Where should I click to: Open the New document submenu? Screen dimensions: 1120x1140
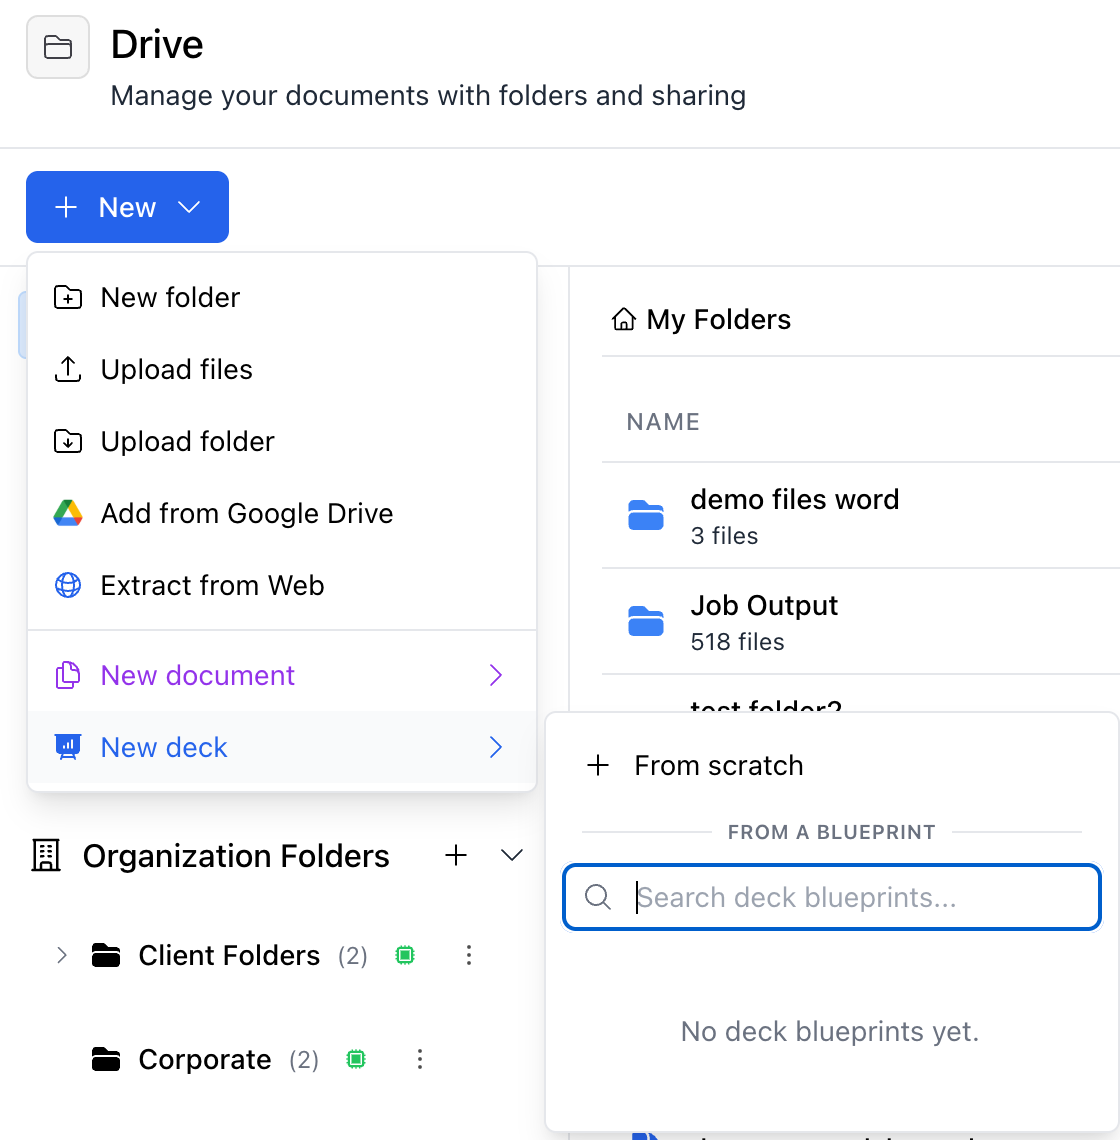(281, 675)
